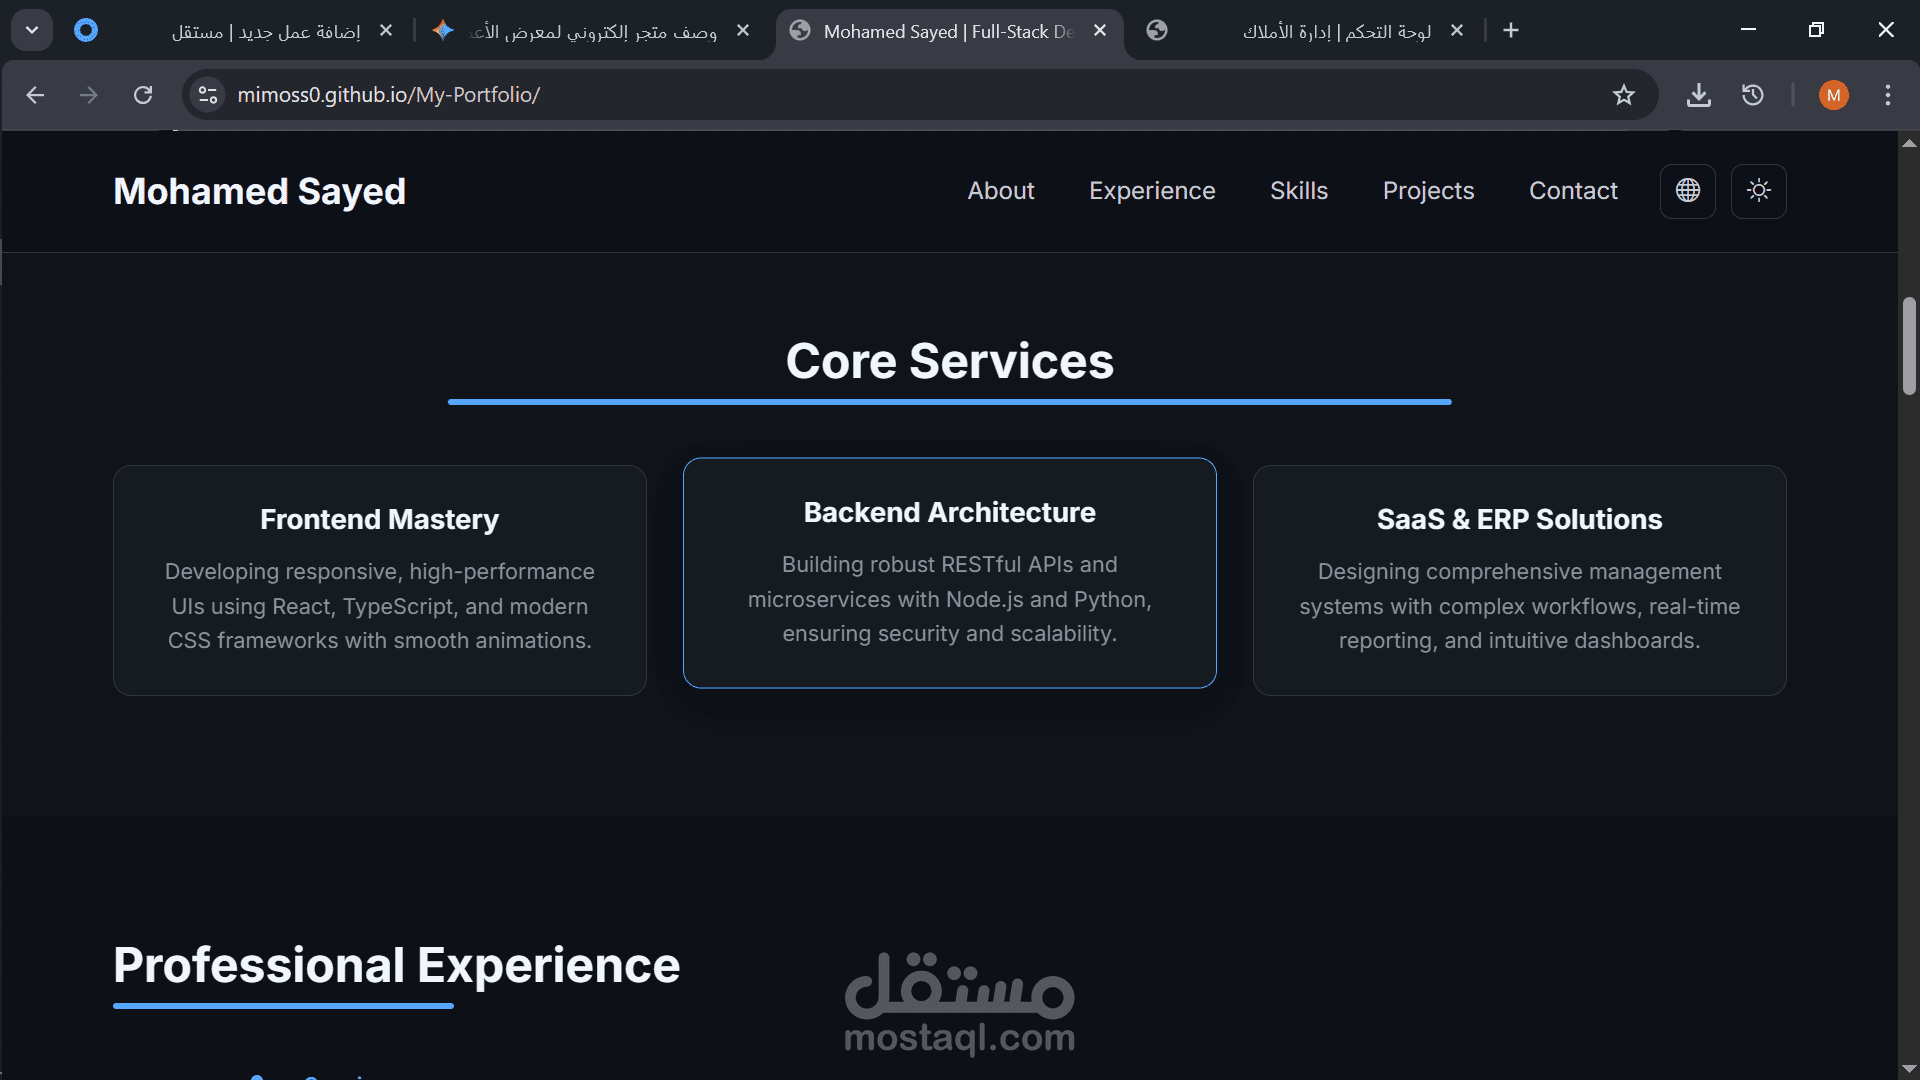Click the orange profile avatar M
The image size is (1920, 1080).
pyautogui.click(x=1833, y=95)
